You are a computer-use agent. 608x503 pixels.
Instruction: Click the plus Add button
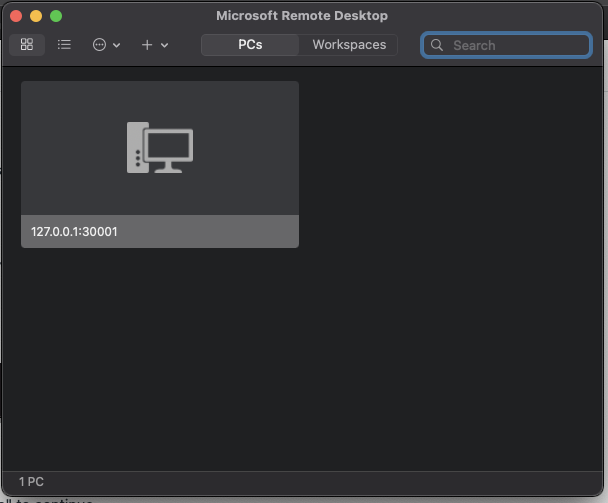[x=147, y=45]
